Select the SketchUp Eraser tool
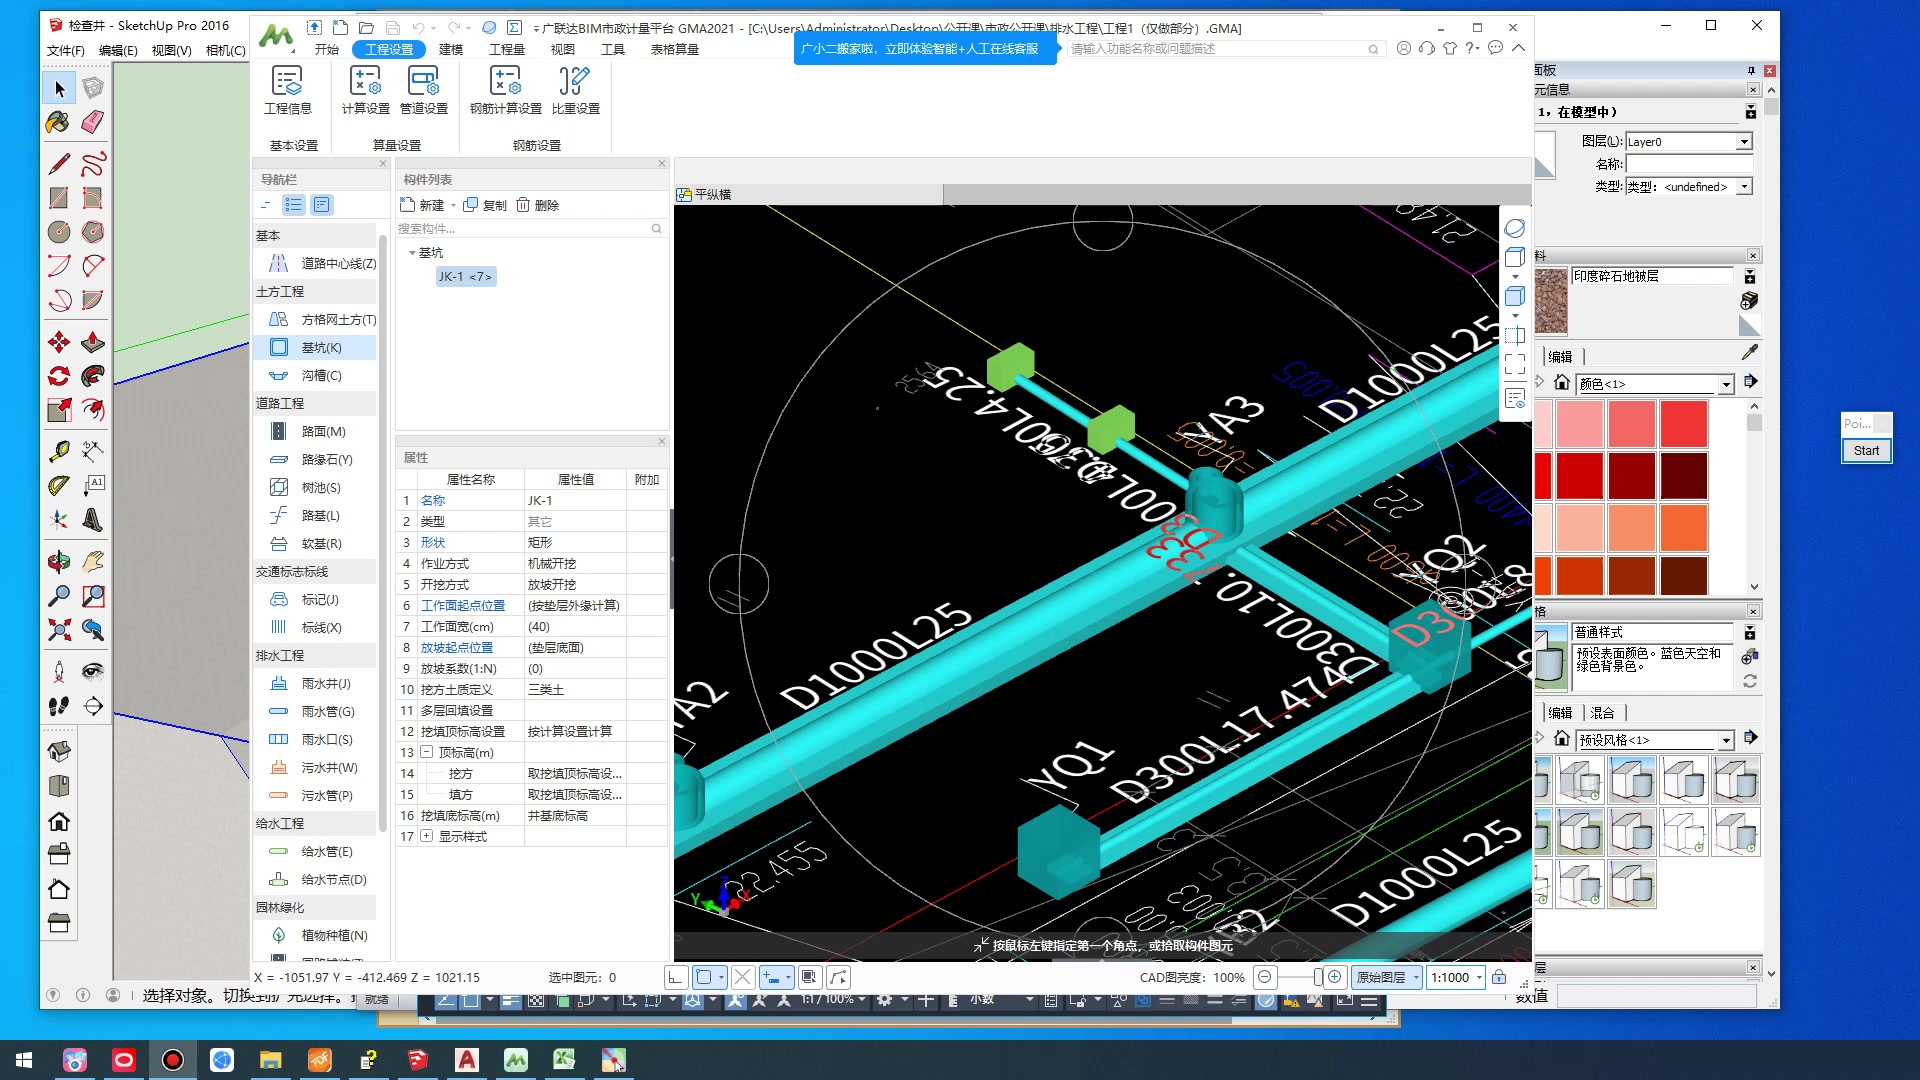This screenshot has width=1920, height=1080. click(92, 122)
